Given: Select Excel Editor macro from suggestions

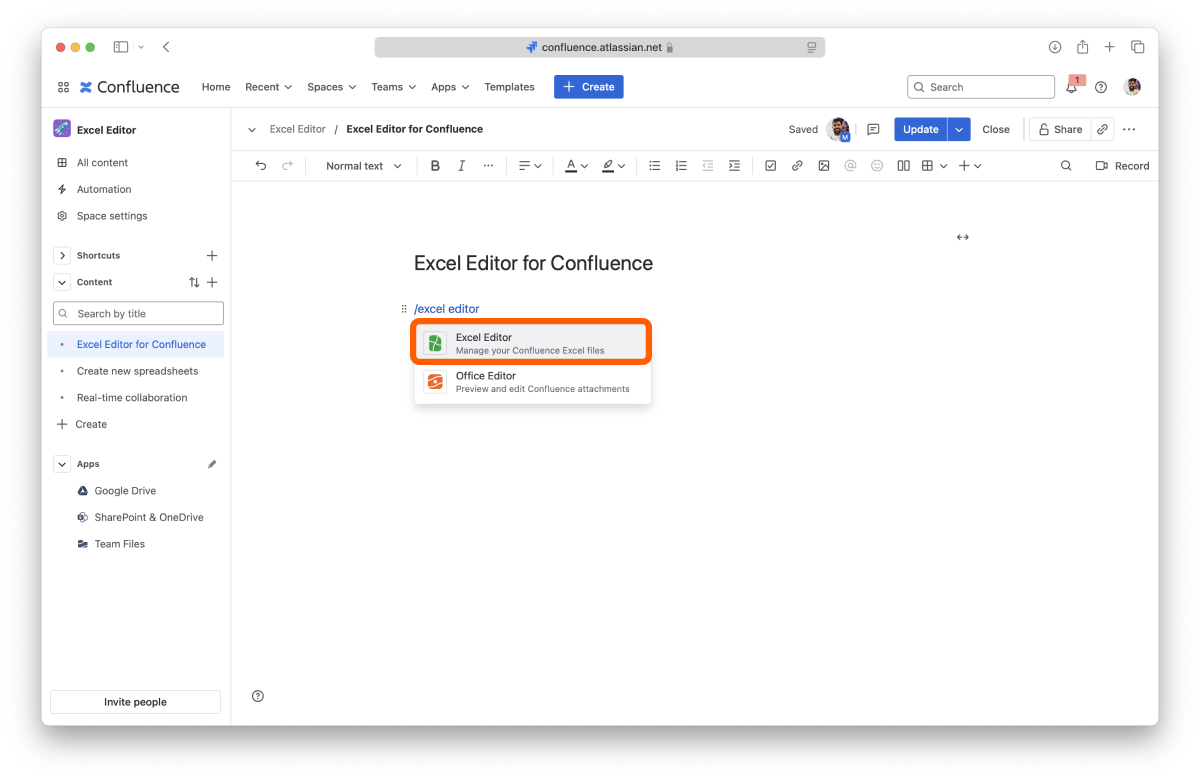Looking at the screenshot, I should pos(532,343).
